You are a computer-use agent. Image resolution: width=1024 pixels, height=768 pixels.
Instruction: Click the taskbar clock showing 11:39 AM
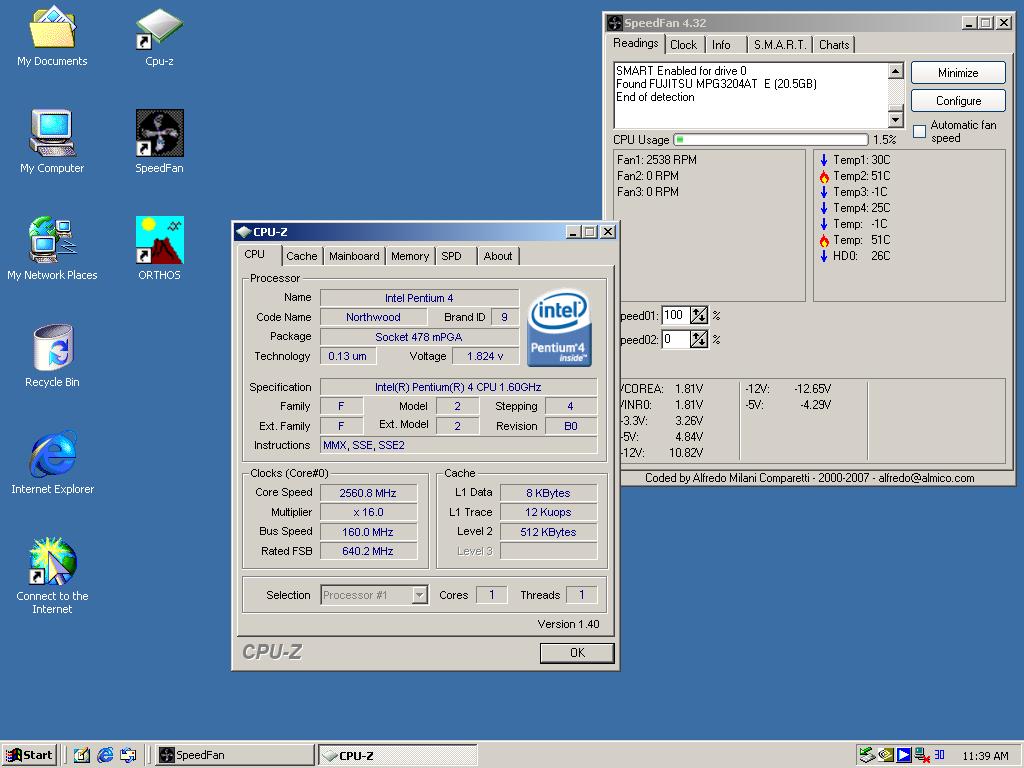pos(985,756)
